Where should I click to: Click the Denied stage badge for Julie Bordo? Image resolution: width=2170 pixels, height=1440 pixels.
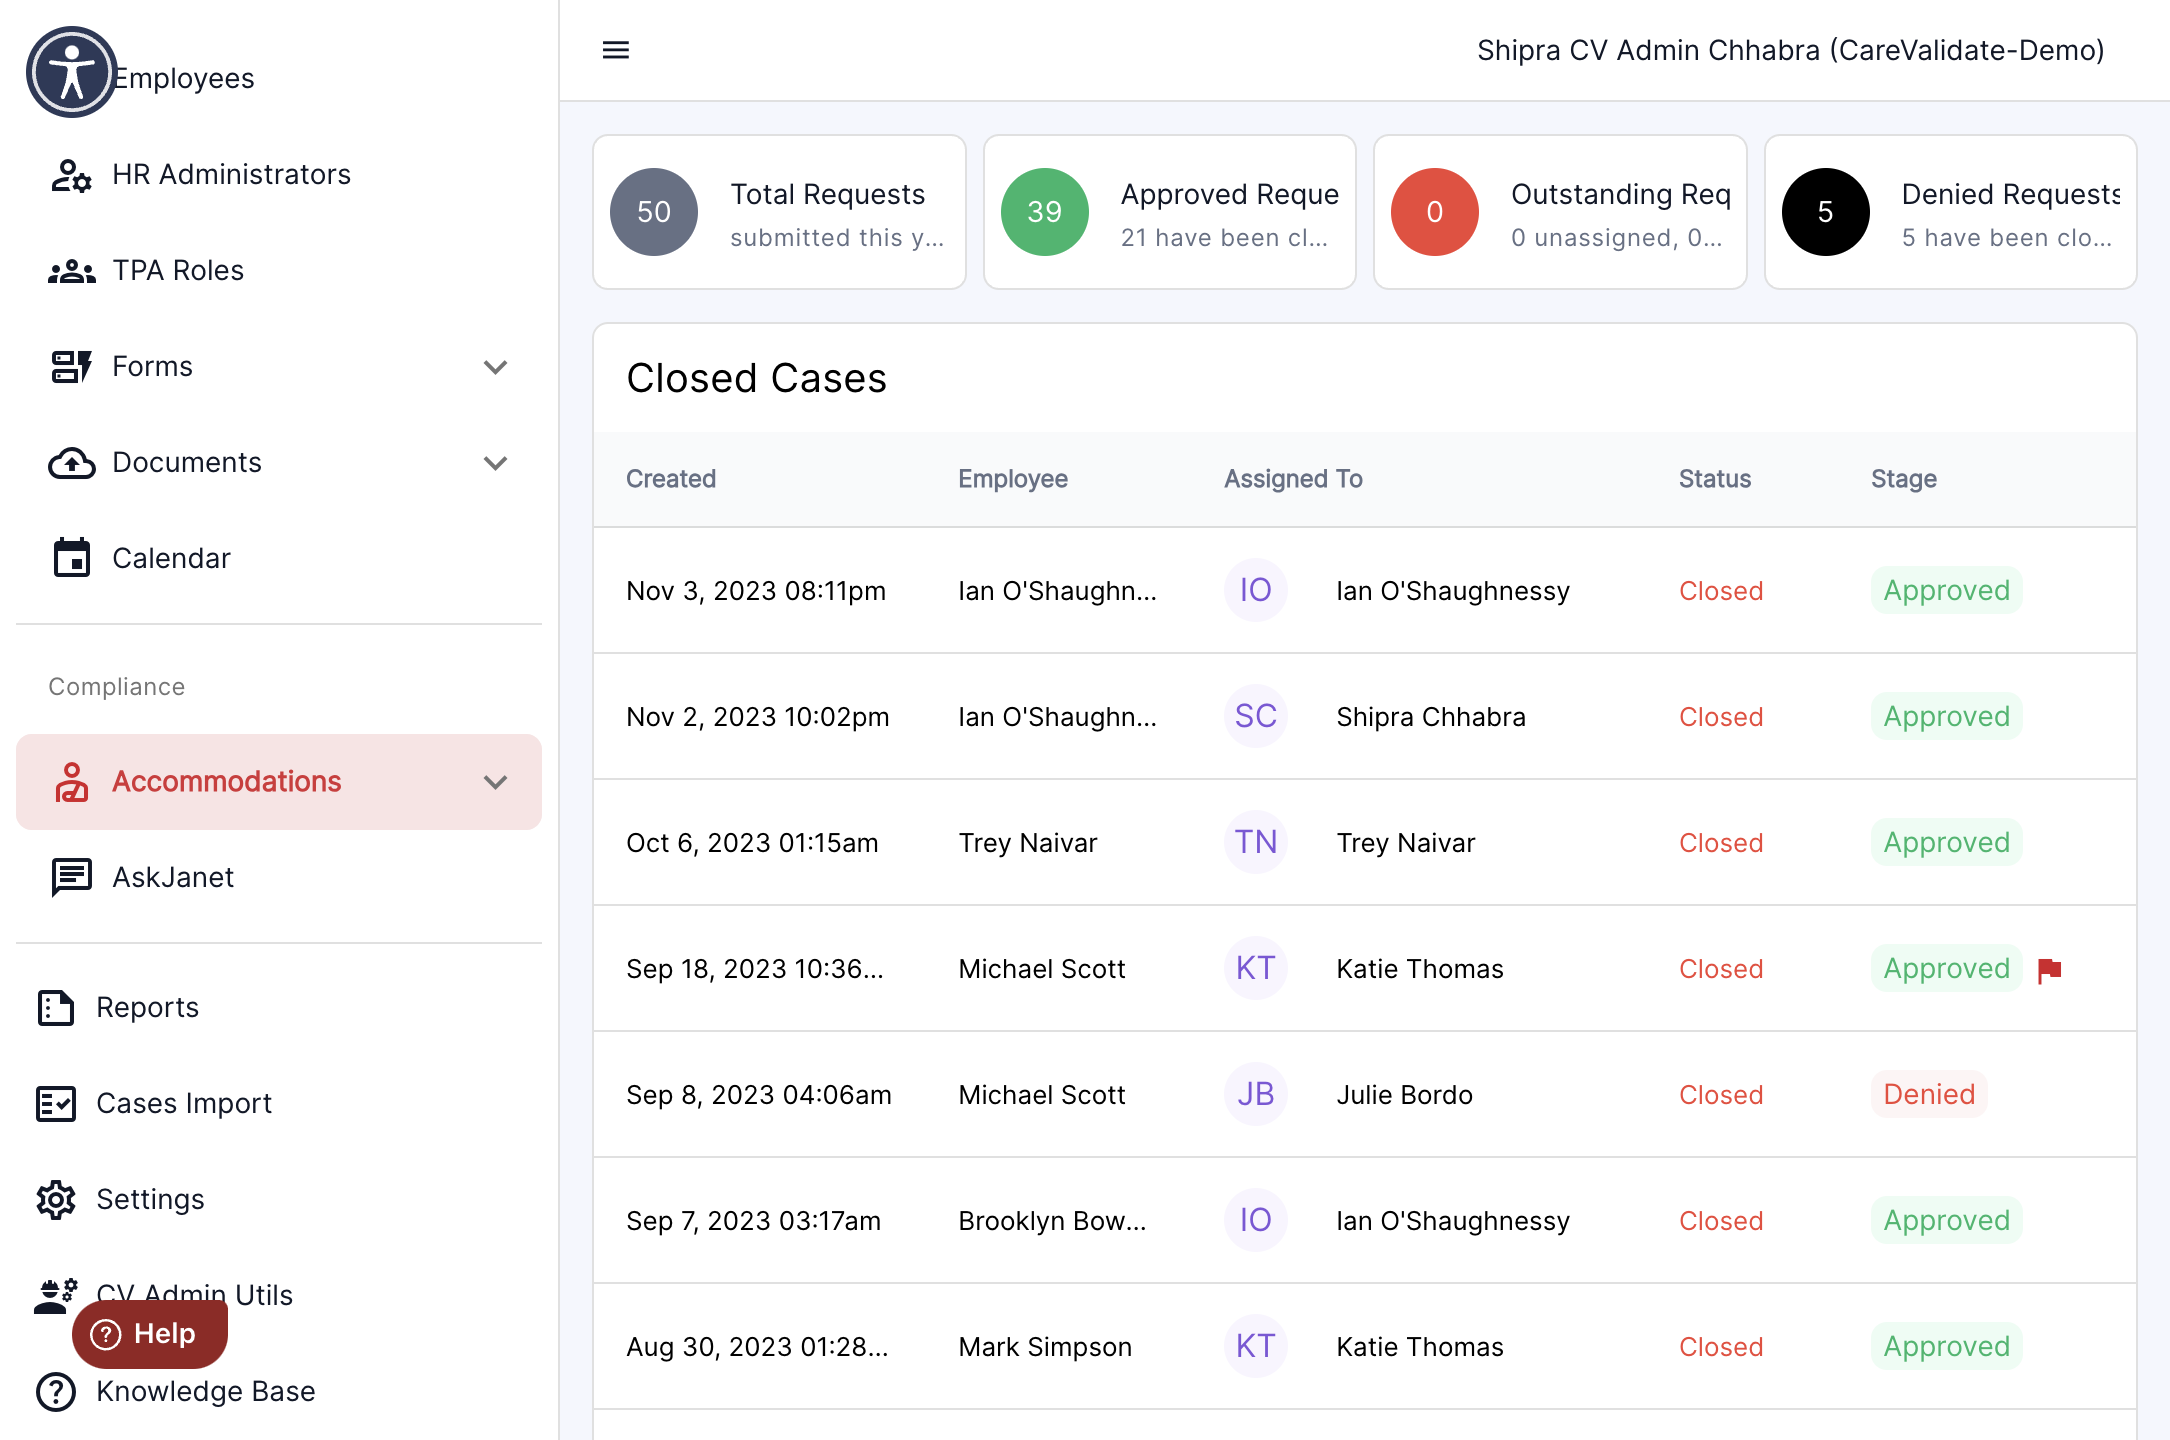1929,1094
